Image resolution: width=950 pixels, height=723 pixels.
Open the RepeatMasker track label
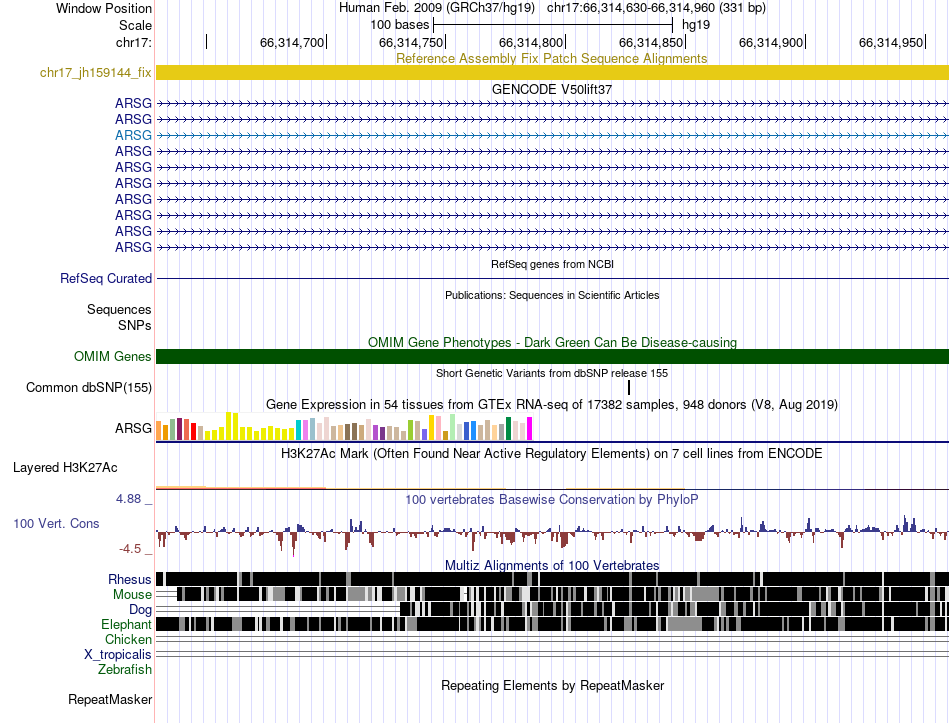point(110,699)
